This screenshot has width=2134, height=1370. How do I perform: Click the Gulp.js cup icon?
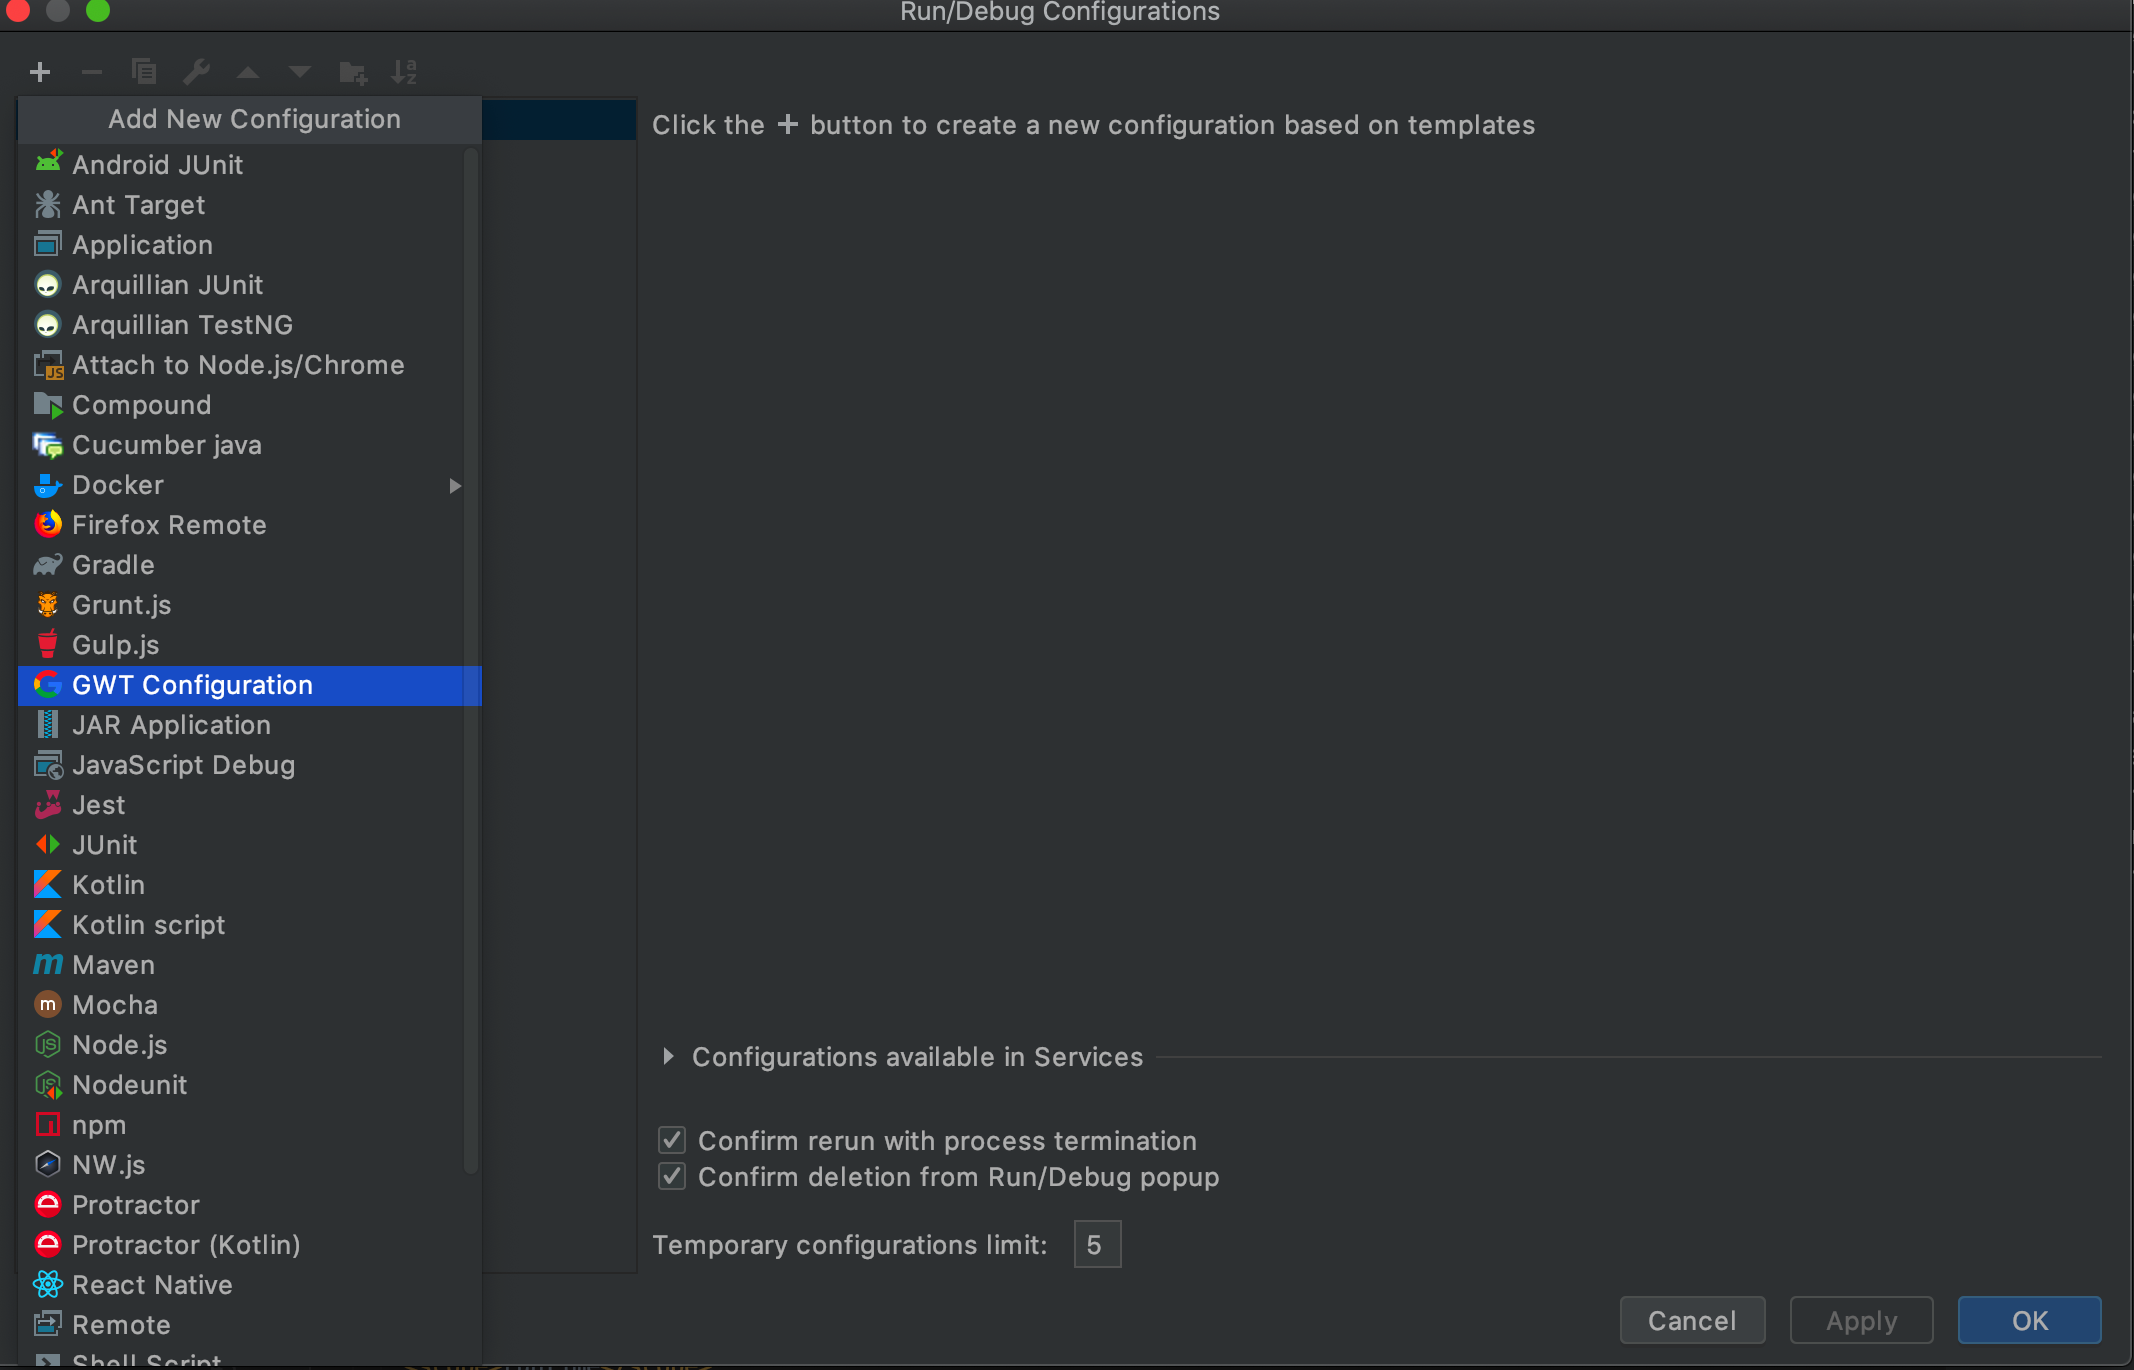48,644
